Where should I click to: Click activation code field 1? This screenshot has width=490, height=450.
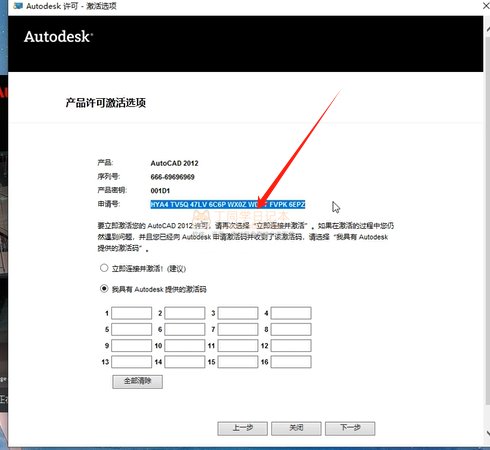click(x=132, y=313)
